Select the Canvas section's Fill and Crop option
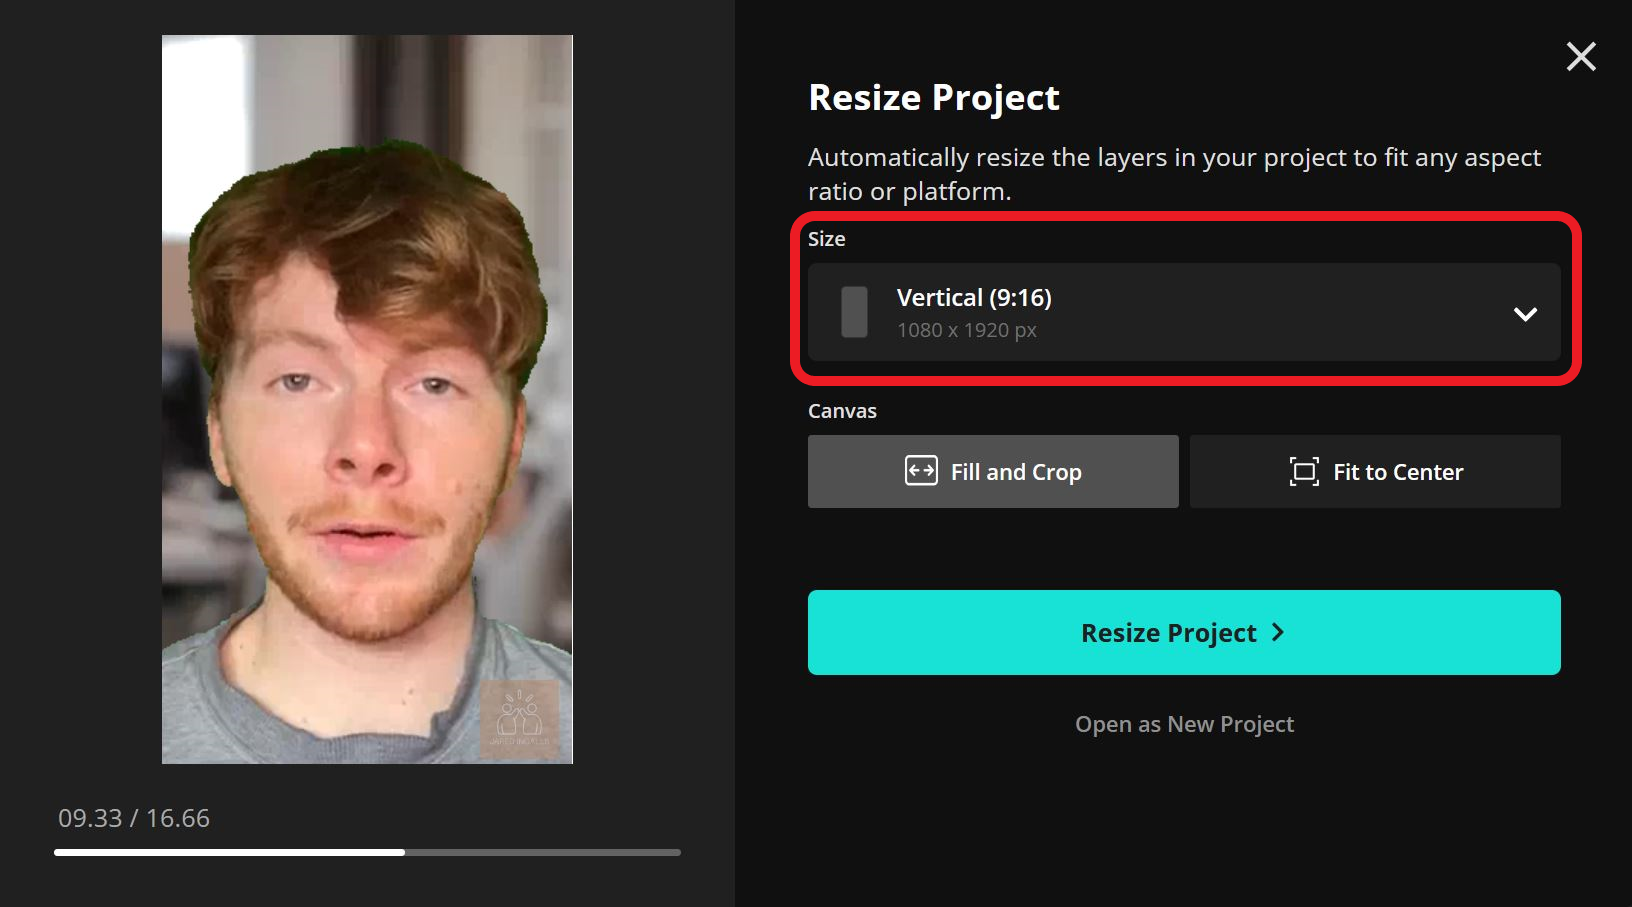 992,471
